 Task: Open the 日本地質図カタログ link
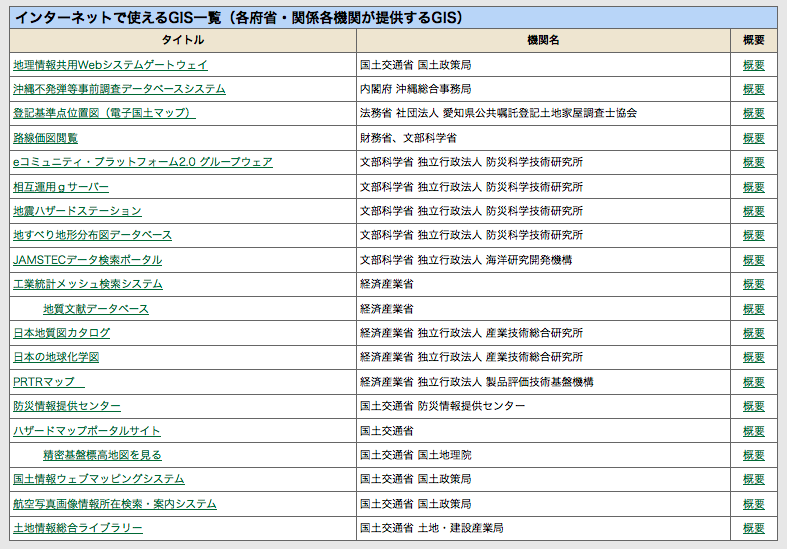tap(62, 333)
